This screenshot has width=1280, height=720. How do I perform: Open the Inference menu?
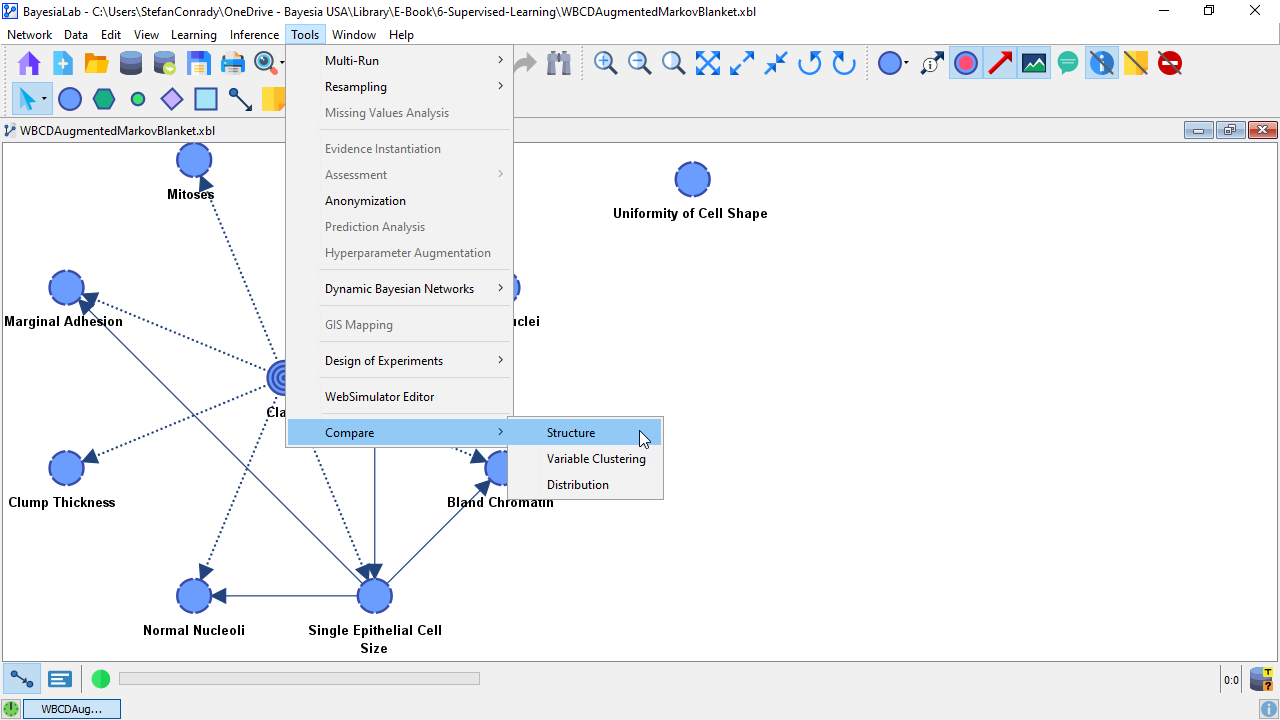click(254, 35)
